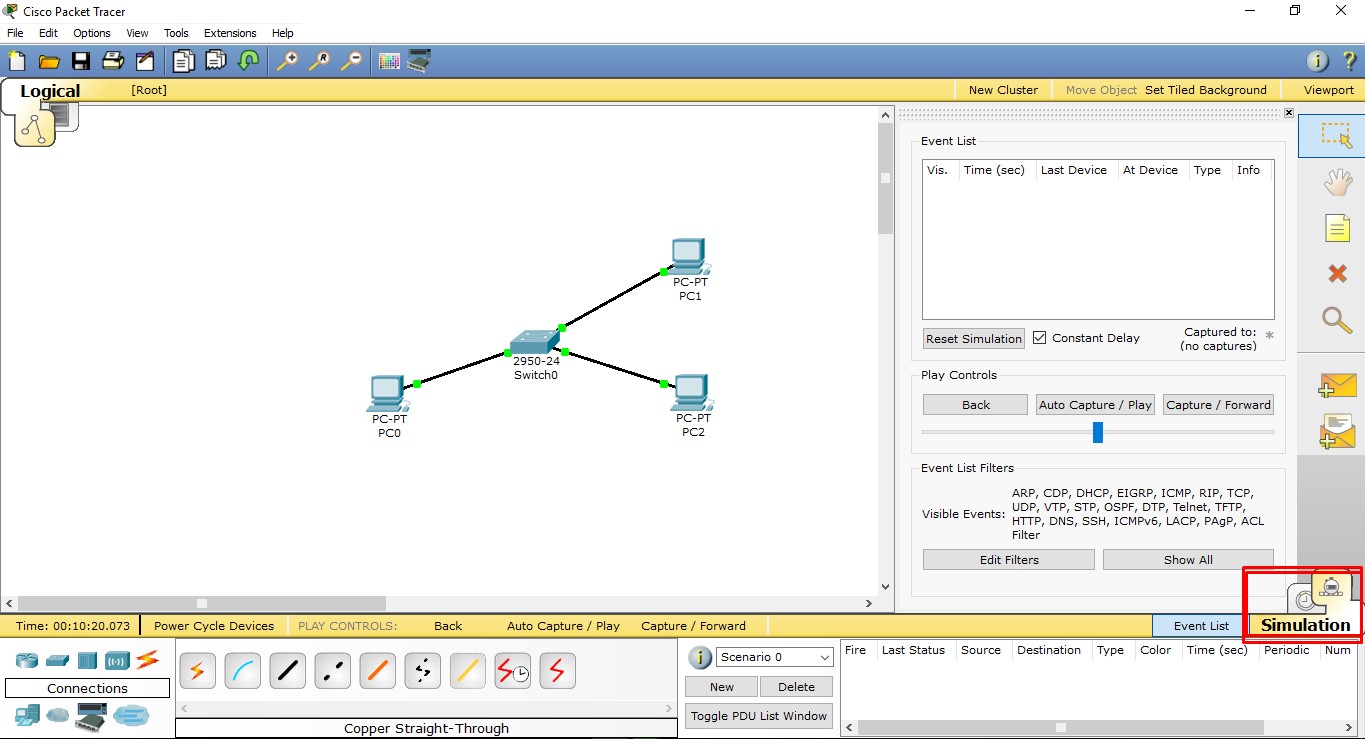Select the Place Note tool
This screenshot has width=1365, height=739.
pyautogui.click(x=1337, y=227)
